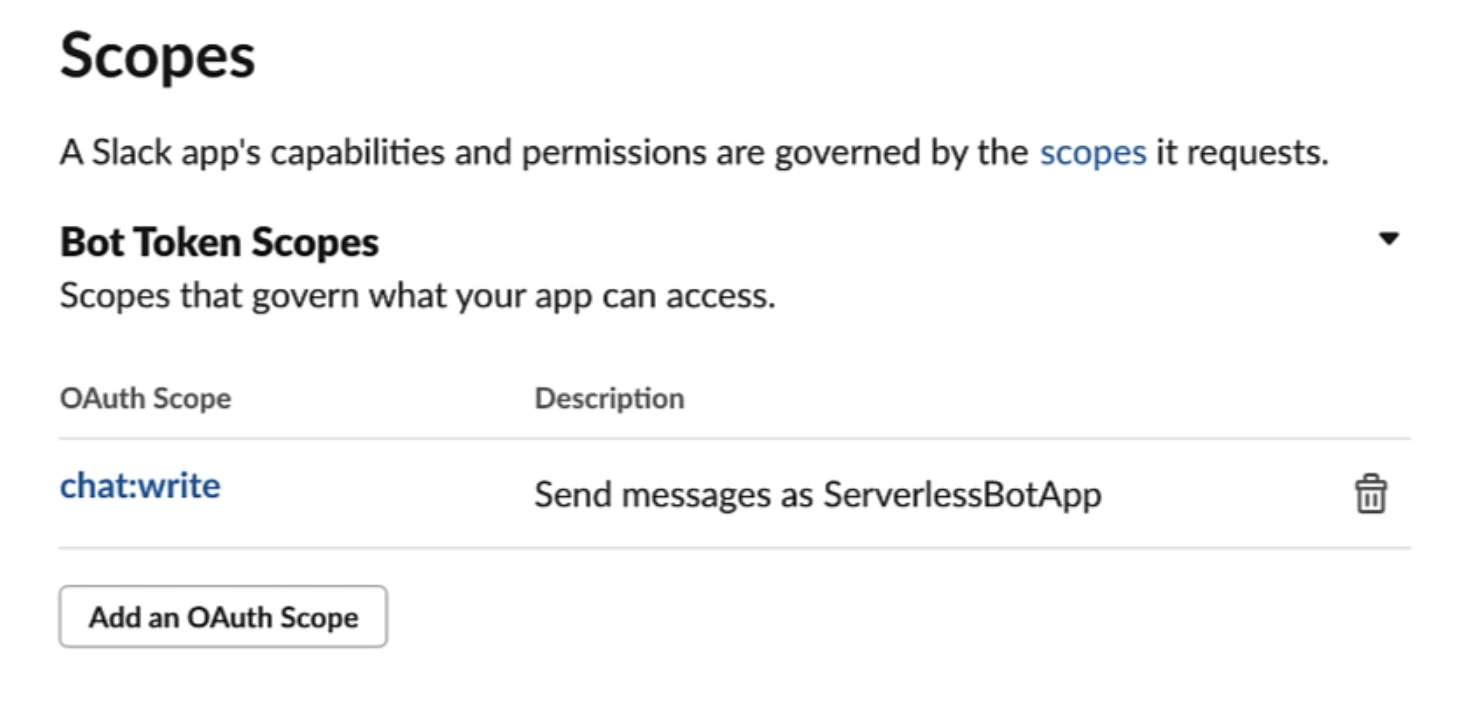
Task: Delete the chat:write scope via trash icon
Action: (x=1370, y=494)
